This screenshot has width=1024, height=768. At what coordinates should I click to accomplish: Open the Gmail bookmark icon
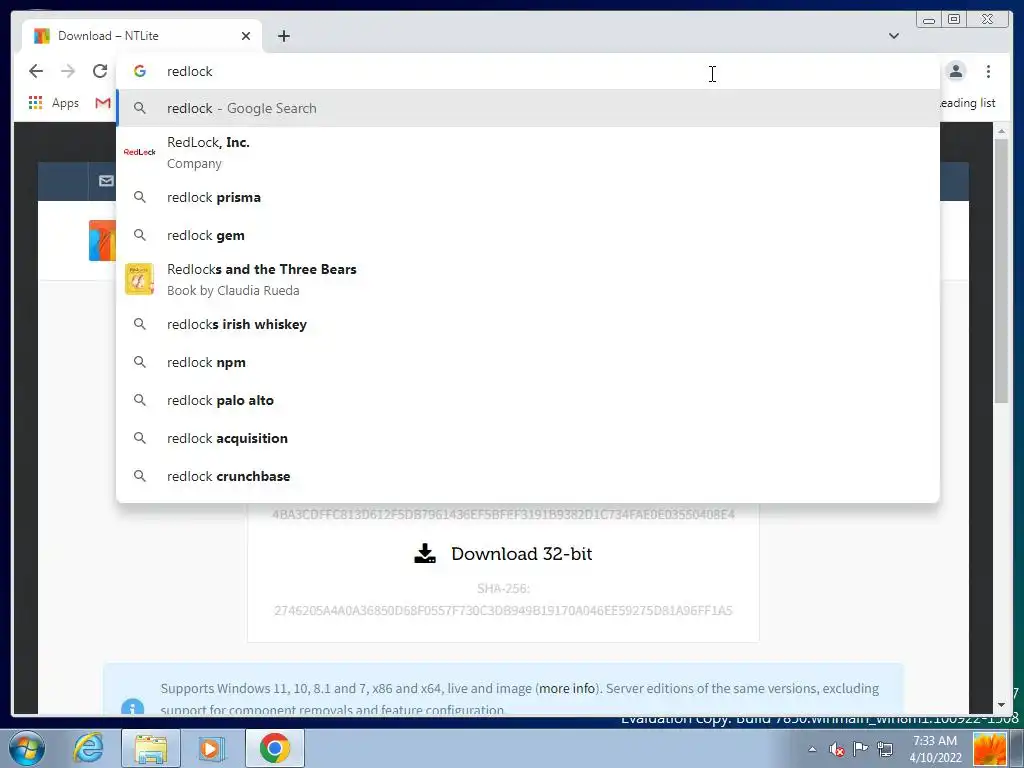[x=103, y=103]
